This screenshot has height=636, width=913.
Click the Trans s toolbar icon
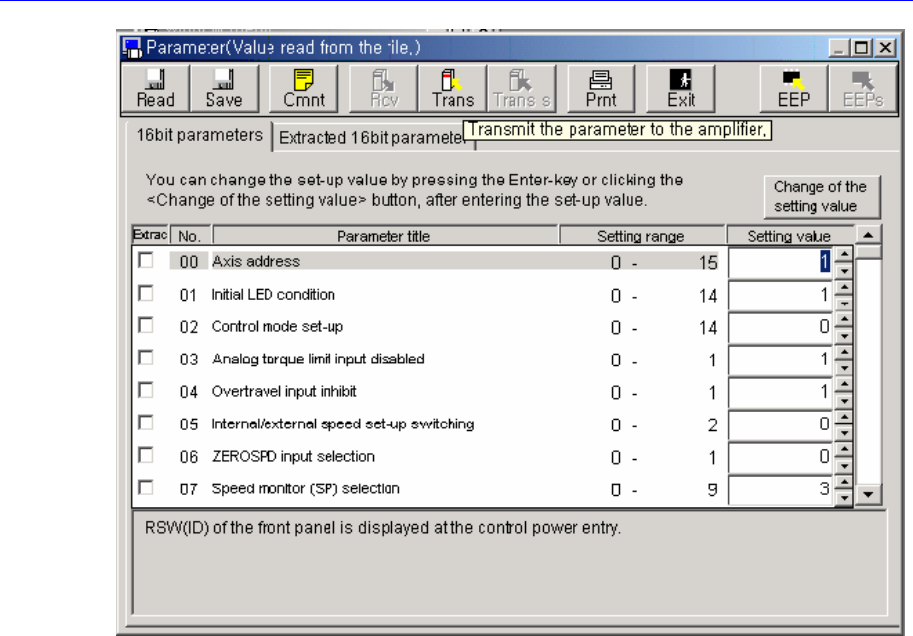[522, 89]
